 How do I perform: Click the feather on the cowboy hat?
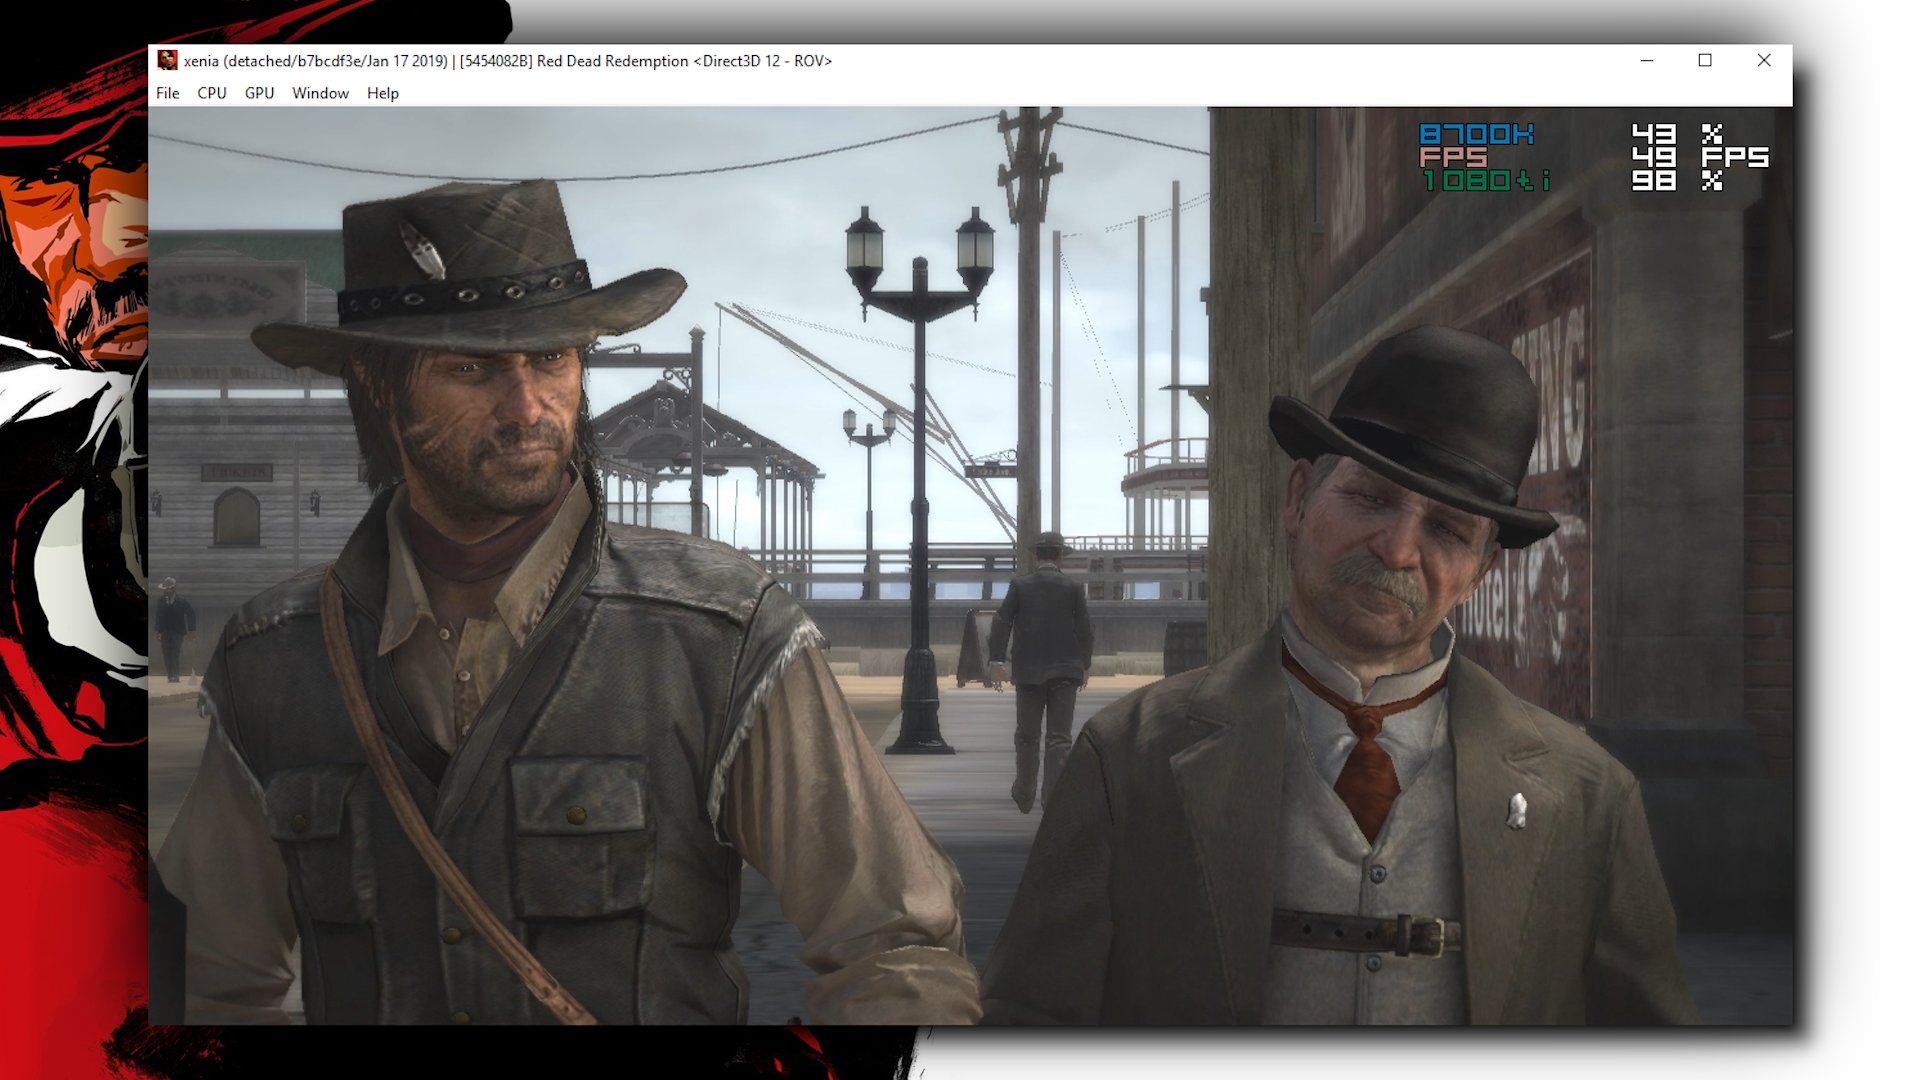click(423, 250)
